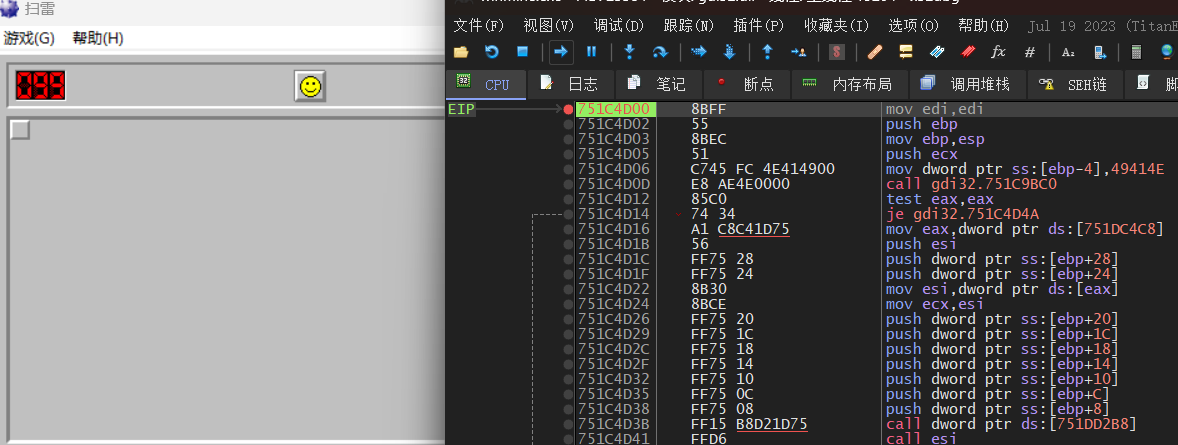Screen dimensions: 1178x445
Task: Select address 751C4D16 in disassembly
Action: tap(614, 229)
